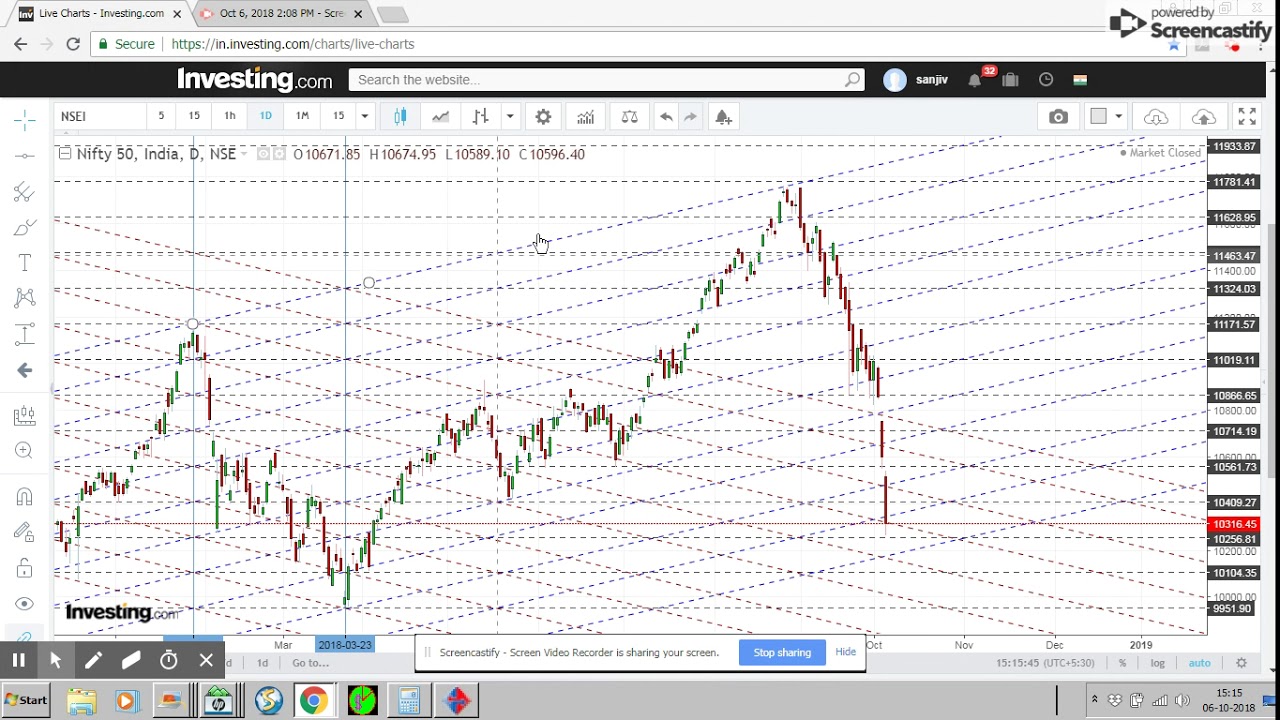Load a saved chart layout from cloud

click(x=1156, y=117)
